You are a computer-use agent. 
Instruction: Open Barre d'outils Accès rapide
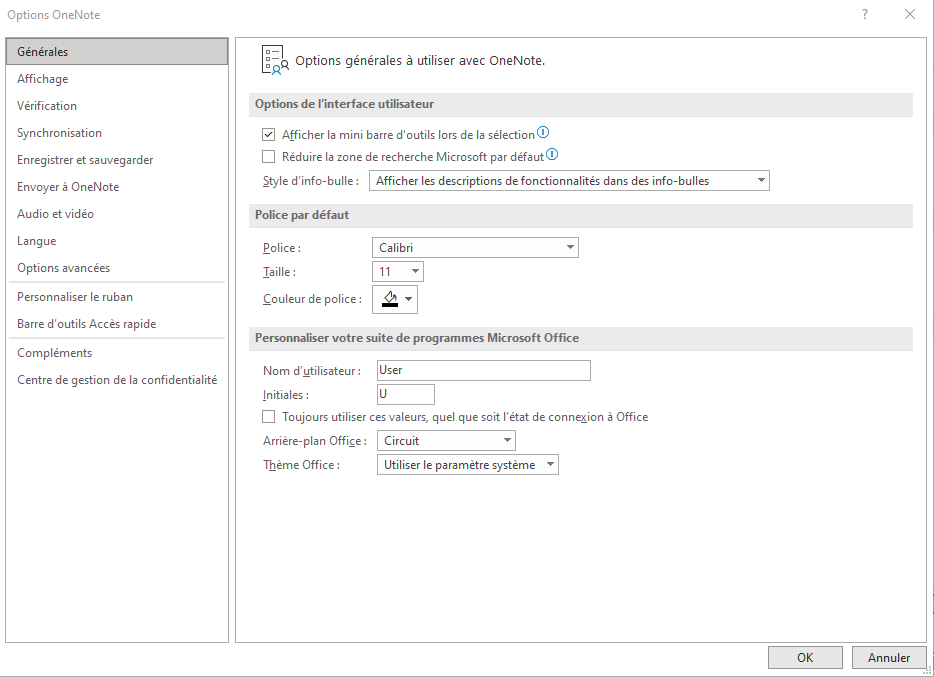point(117,324)
